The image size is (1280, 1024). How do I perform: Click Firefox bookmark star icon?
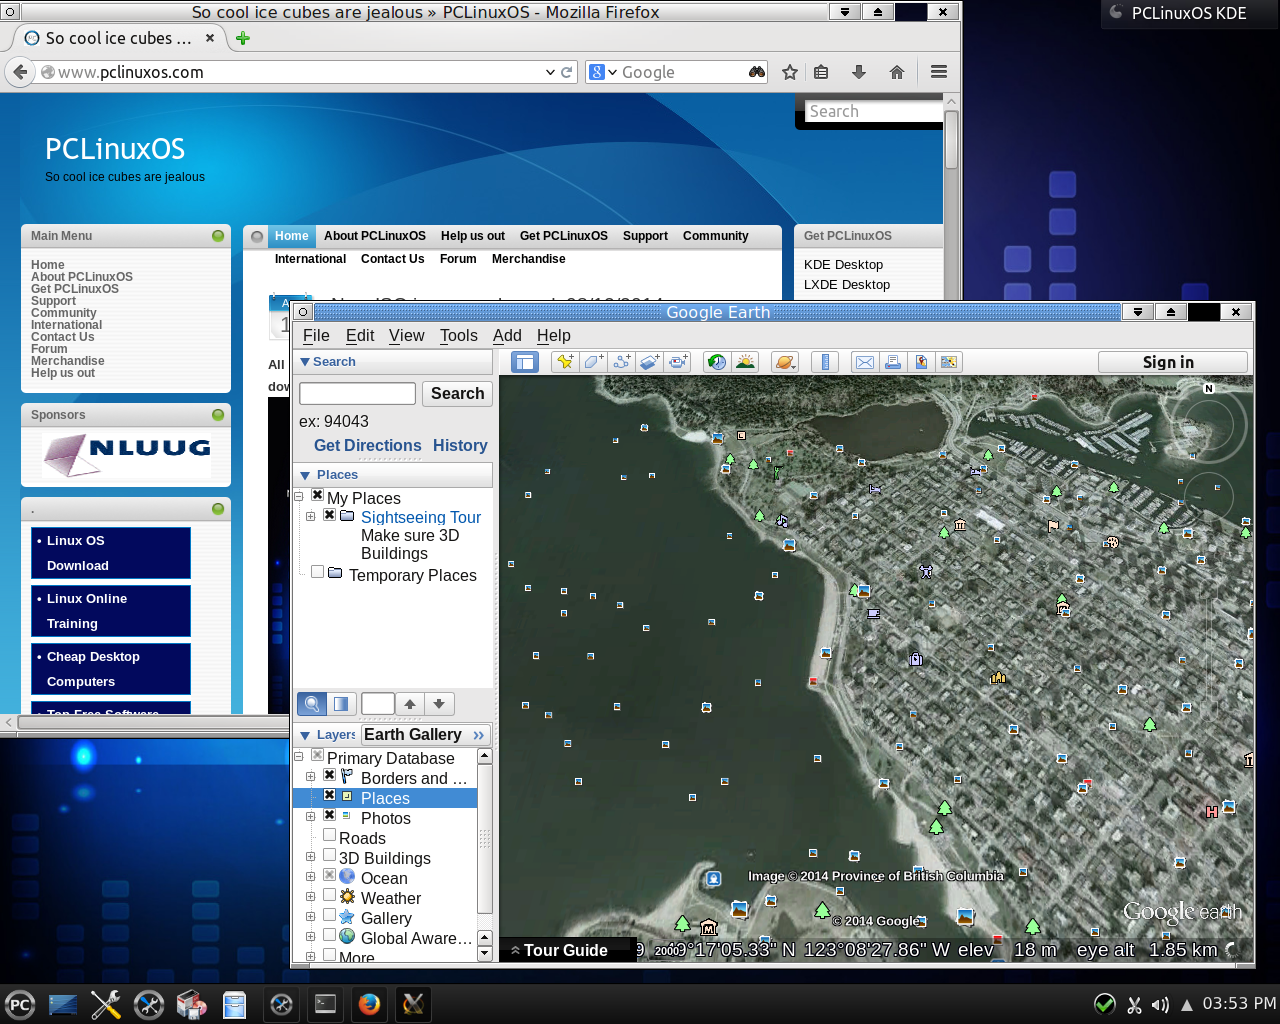tap(790, 72)
